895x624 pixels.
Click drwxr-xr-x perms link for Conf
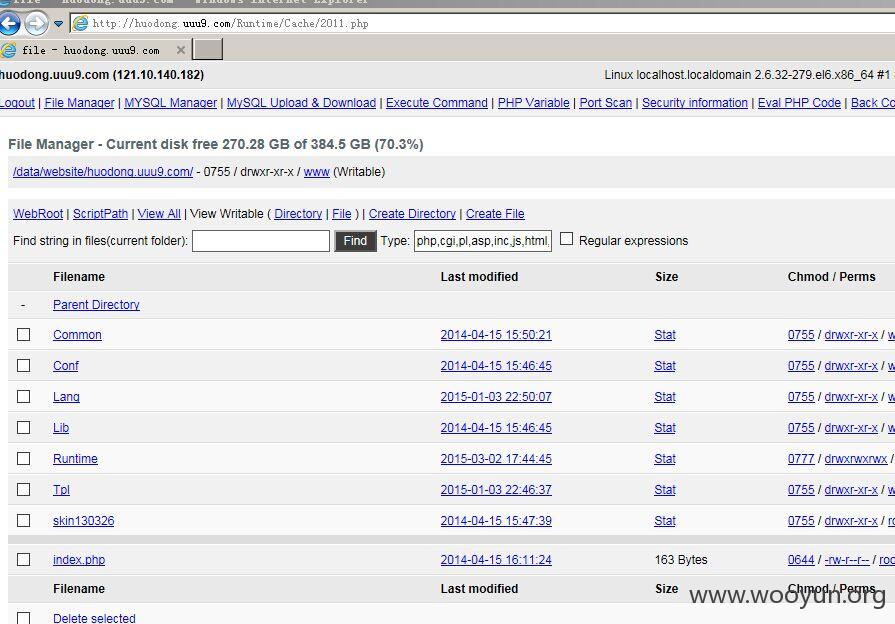851,366
